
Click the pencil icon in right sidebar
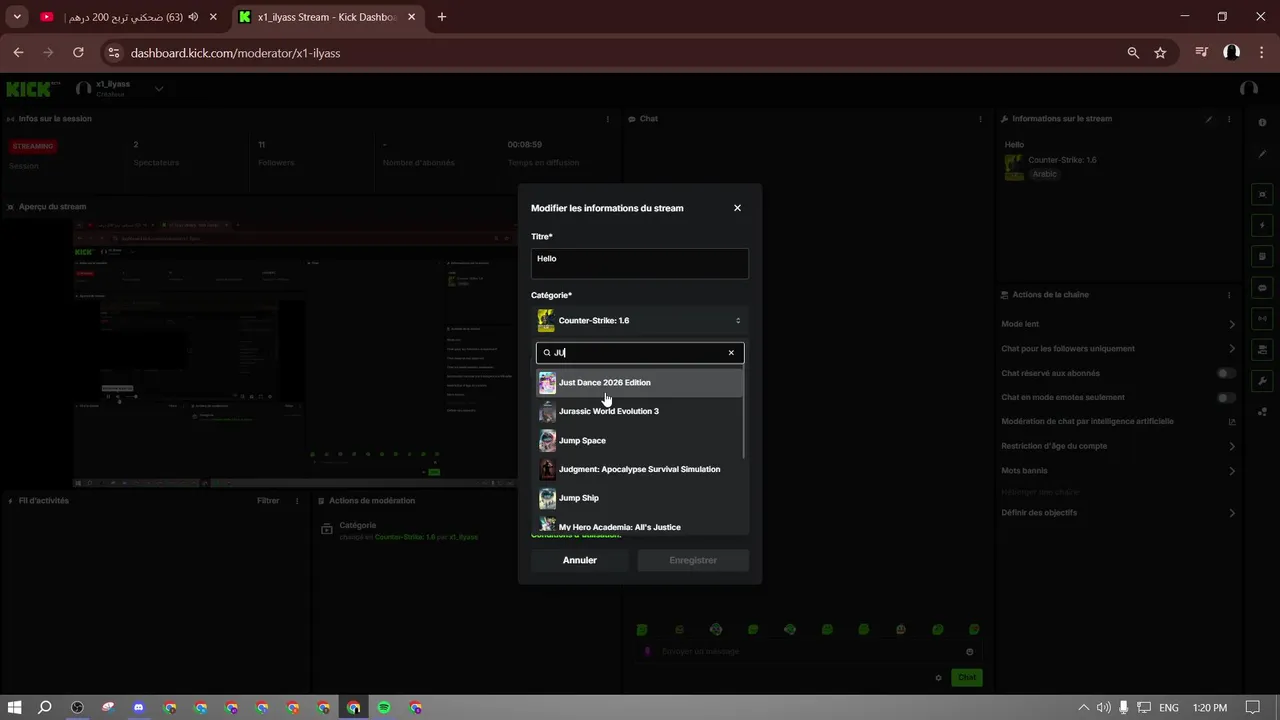pyautogui.click(x=1262, y=154)
